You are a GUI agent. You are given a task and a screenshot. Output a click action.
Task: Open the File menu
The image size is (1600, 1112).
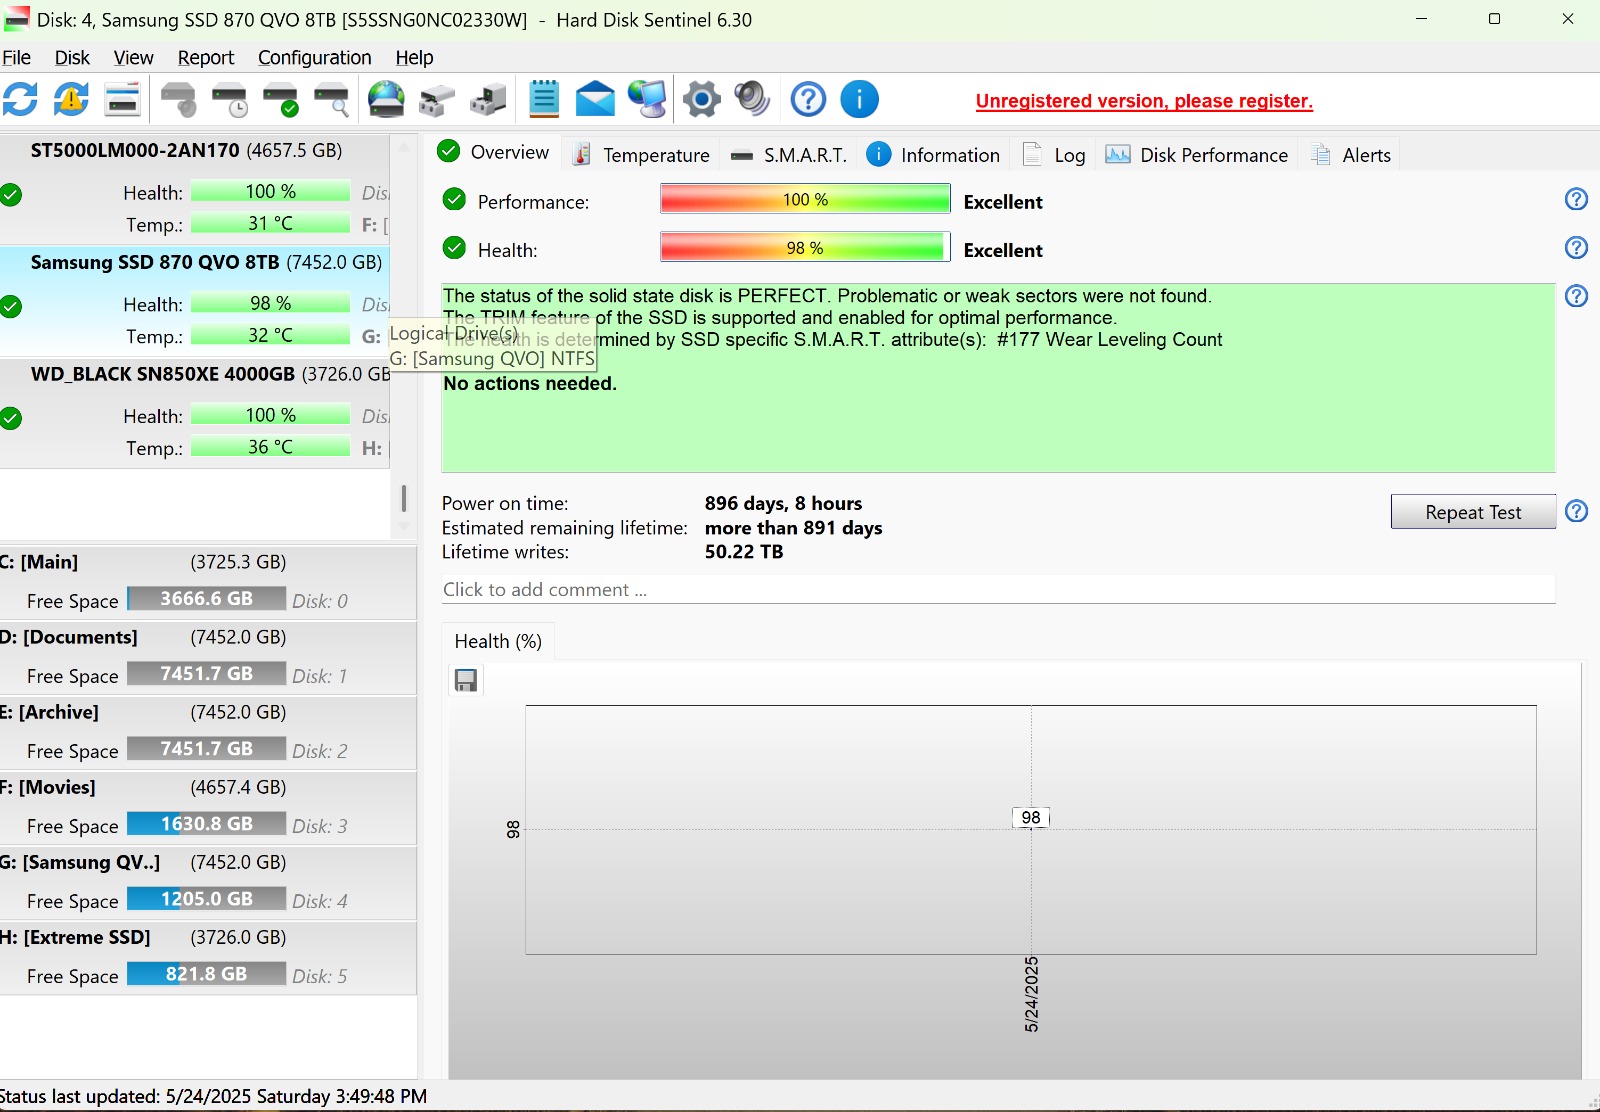(x=16, y=57)
